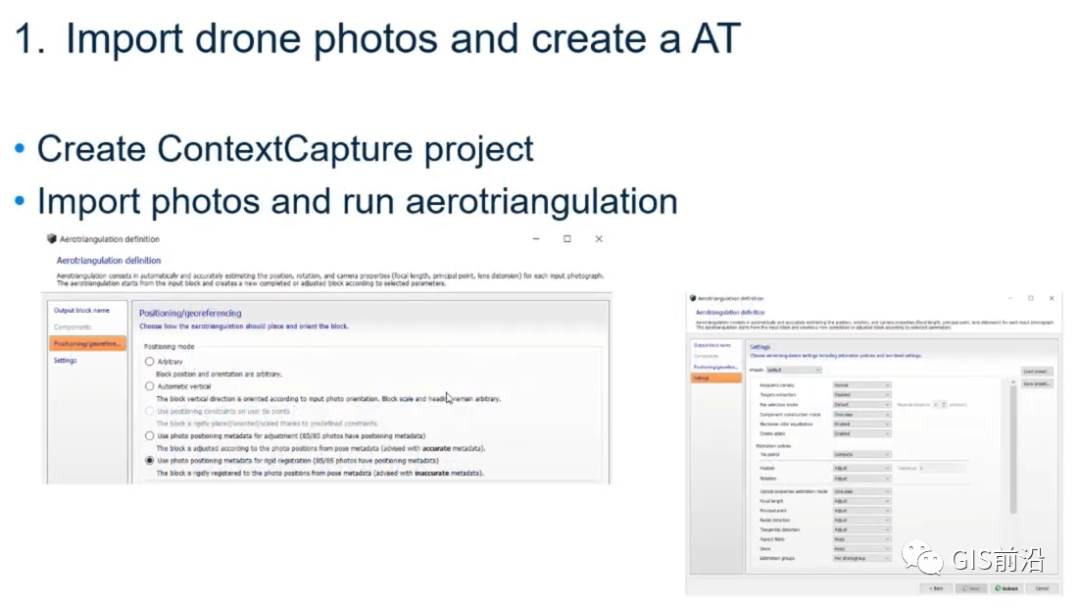This screenshot has height=607, width=1080.
Task: Open Output block name step in larger dialog
Action: pos(82,310)
